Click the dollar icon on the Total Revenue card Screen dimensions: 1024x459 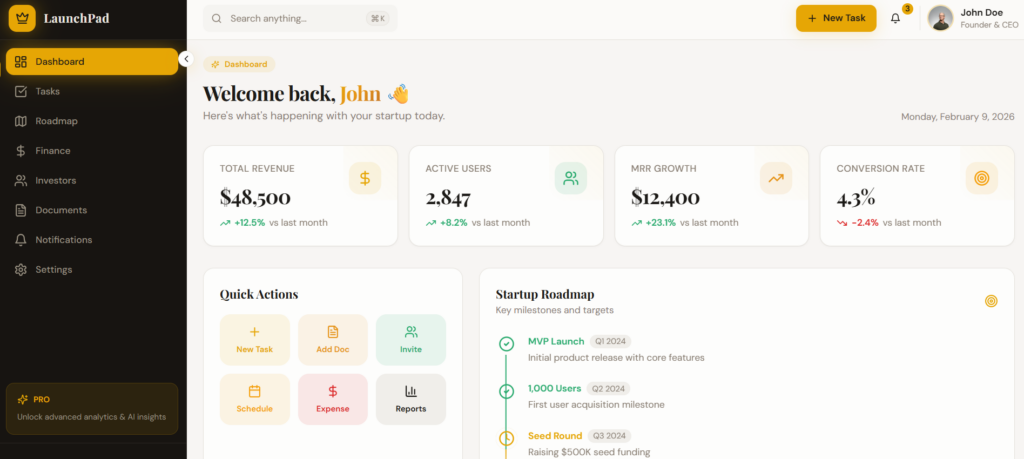365,178
